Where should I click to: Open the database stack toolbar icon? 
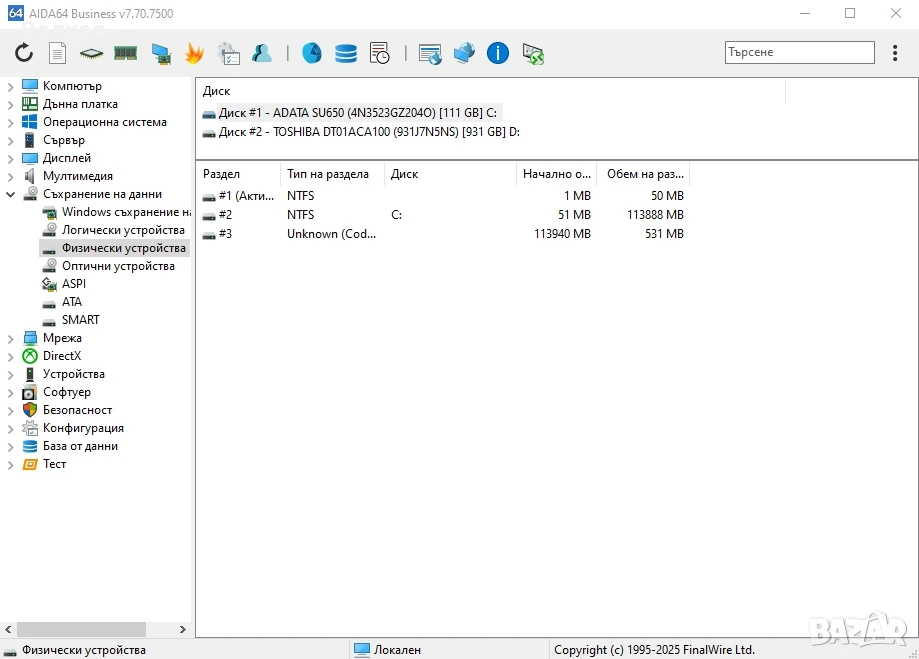(346, 53)
